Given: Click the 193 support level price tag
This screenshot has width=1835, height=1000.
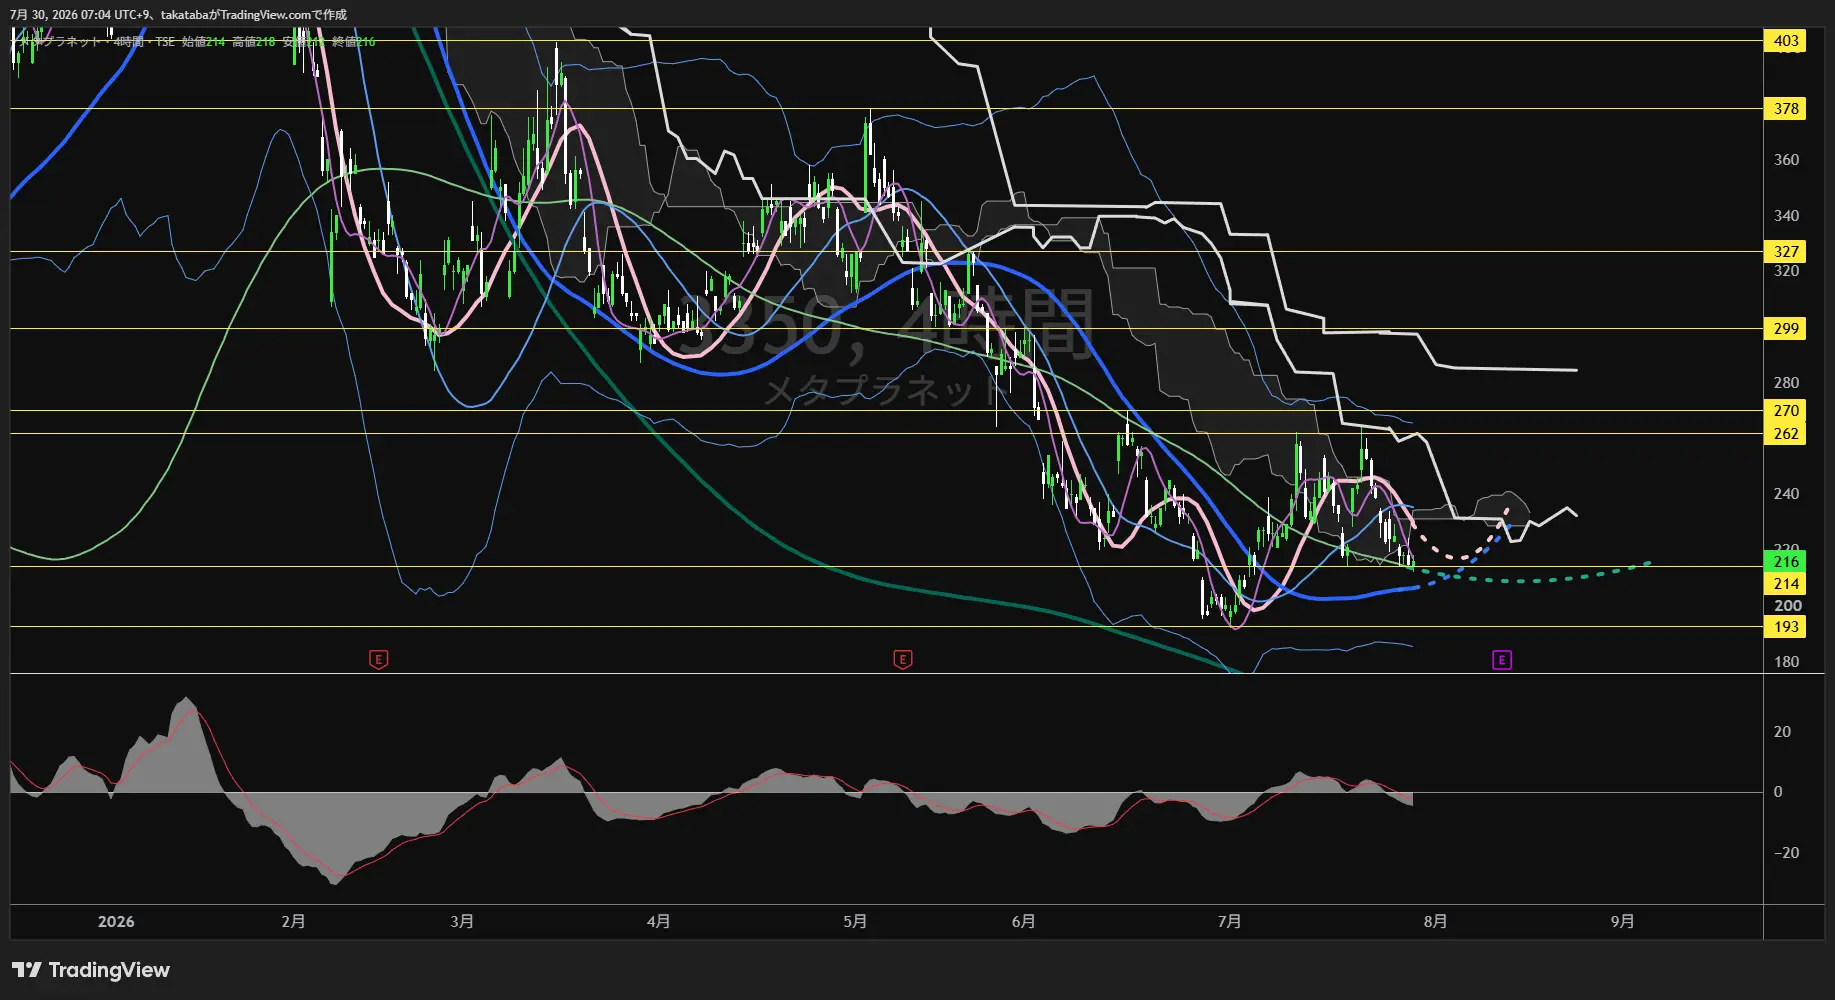Looking at the screenshot, I should click(1786, 626).
